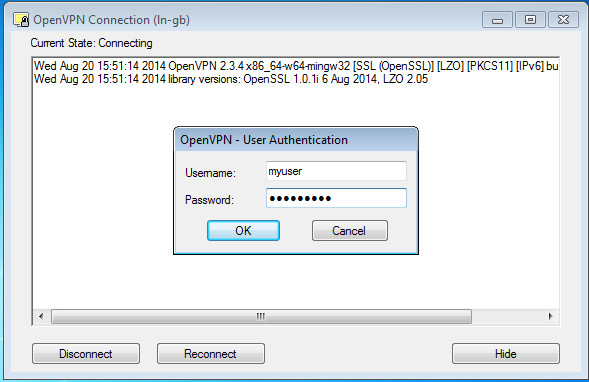This screenshot has width=589, height=382.
Task: Close the OpenVPN Connection window
Action: 563,20
